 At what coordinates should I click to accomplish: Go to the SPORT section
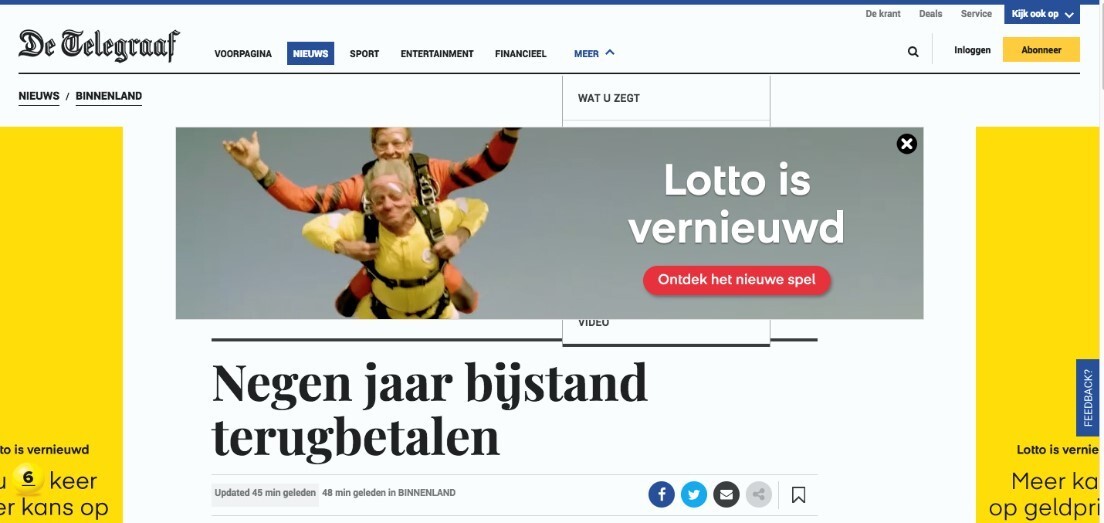pos(364,53)
